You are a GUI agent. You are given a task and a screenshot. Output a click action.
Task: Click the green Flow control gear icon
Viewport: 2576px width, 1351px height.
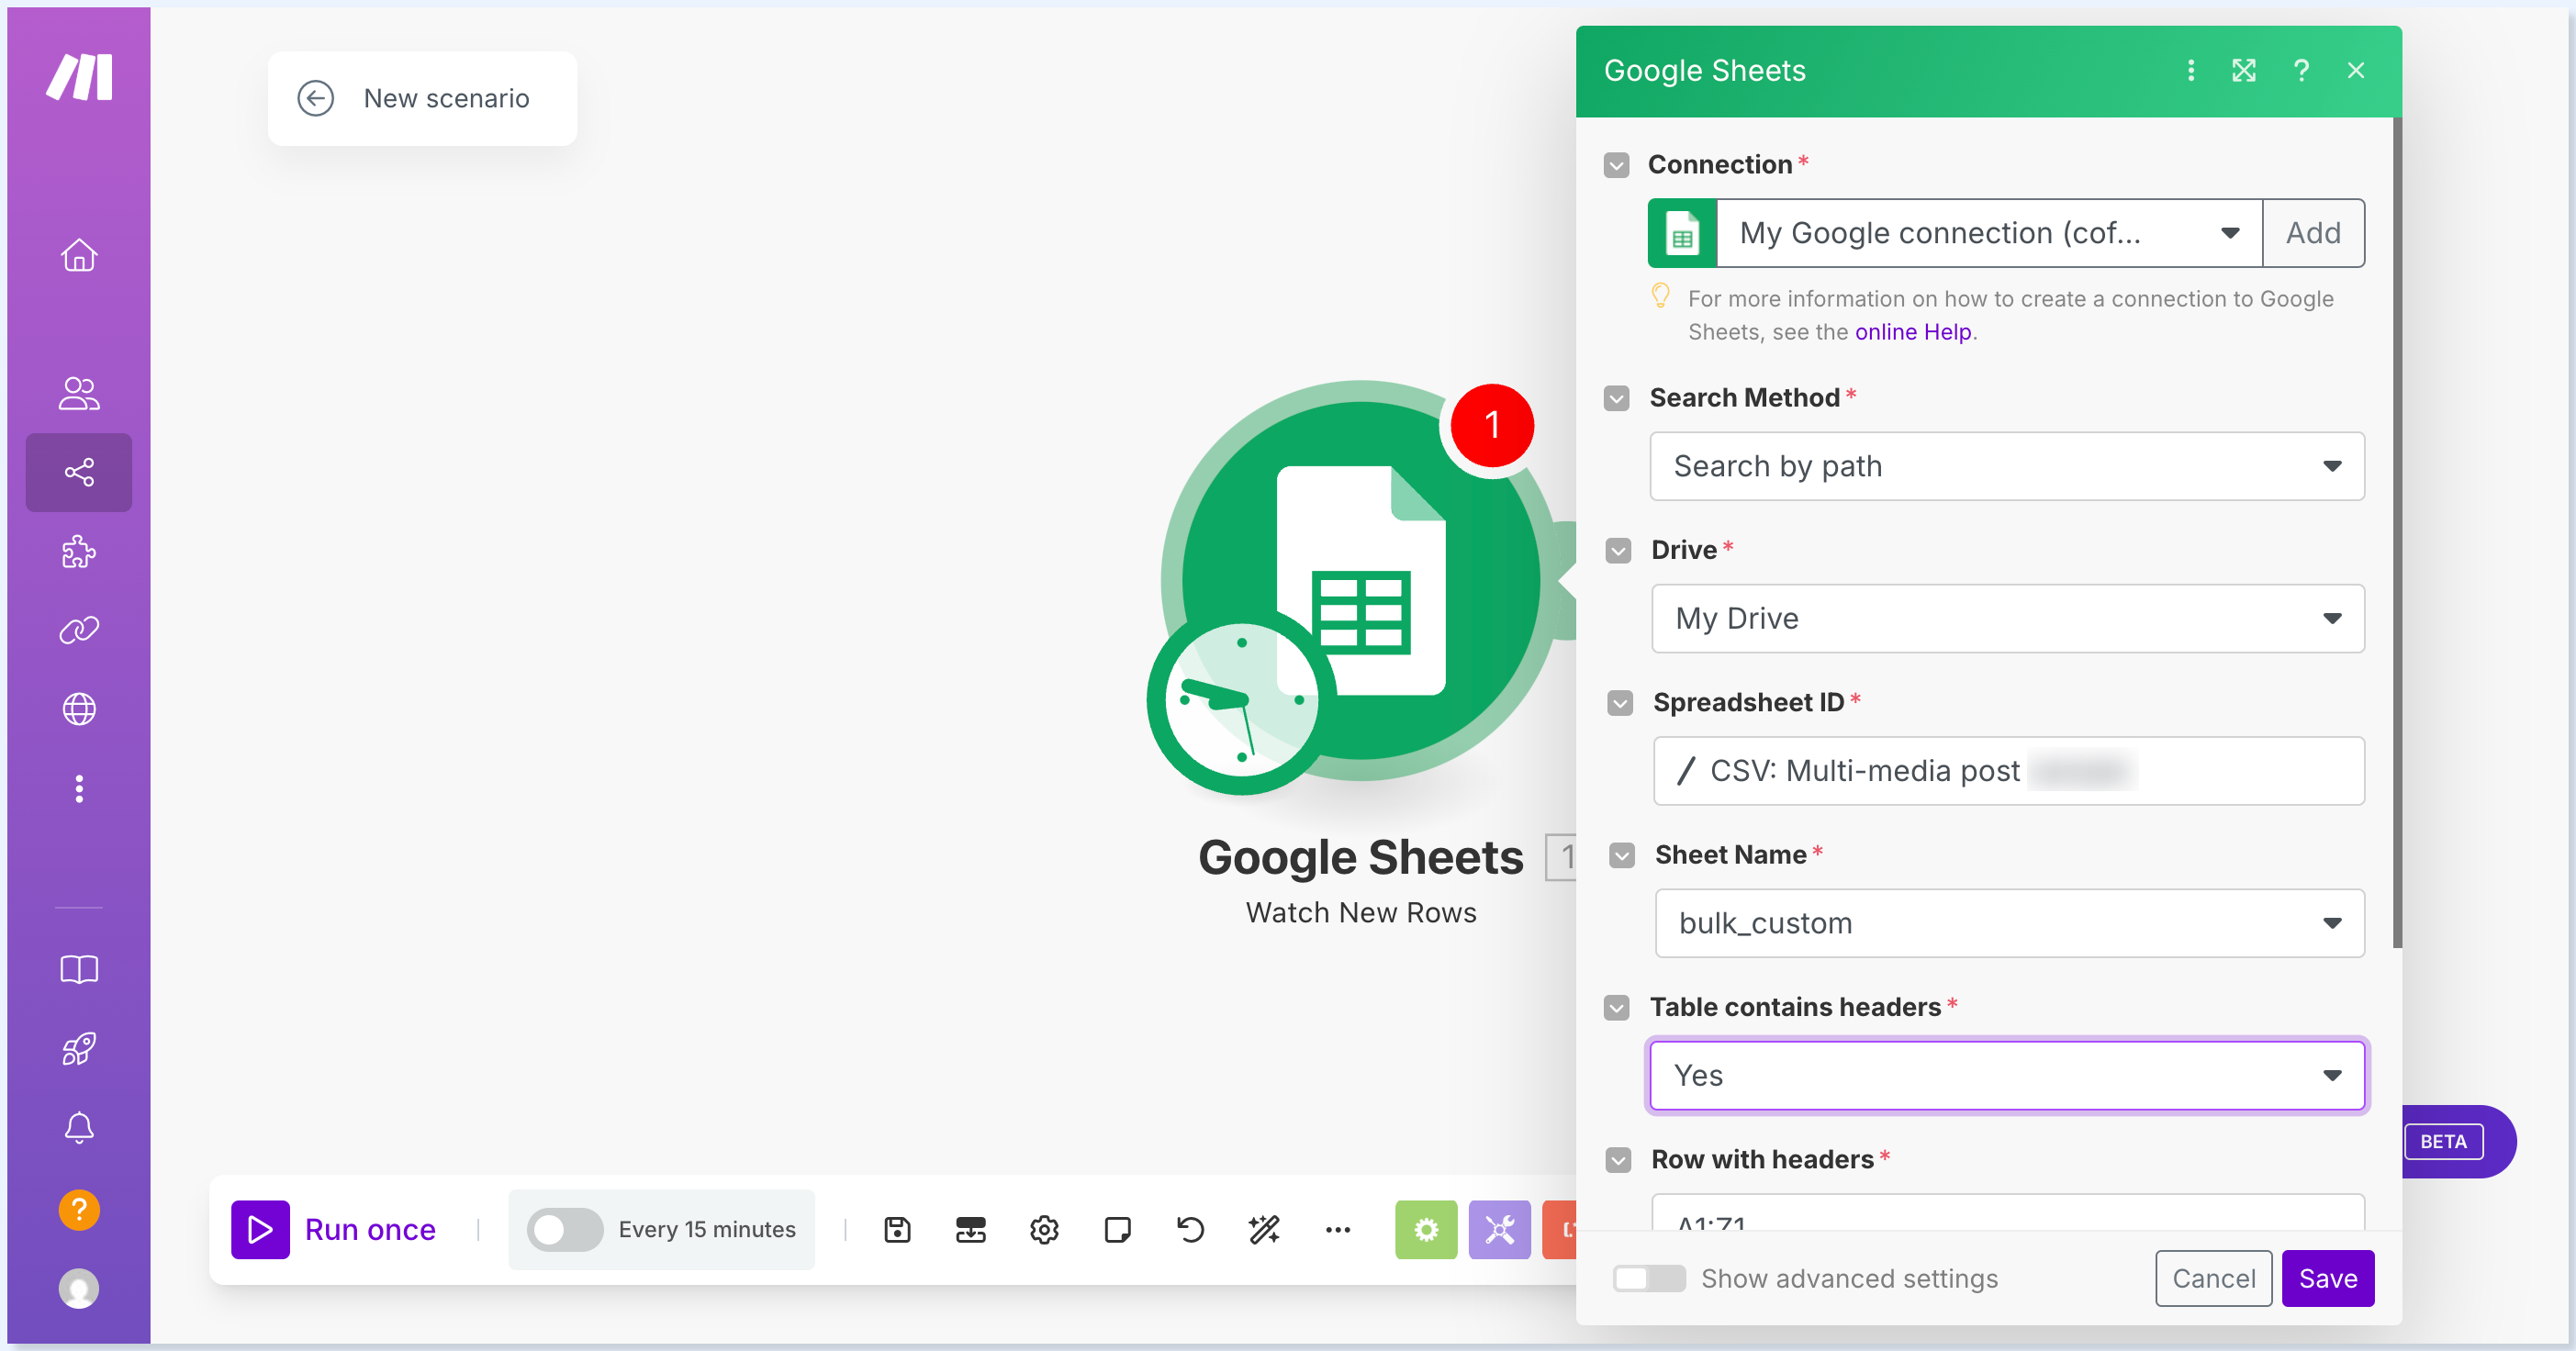click(1426, 1229)
